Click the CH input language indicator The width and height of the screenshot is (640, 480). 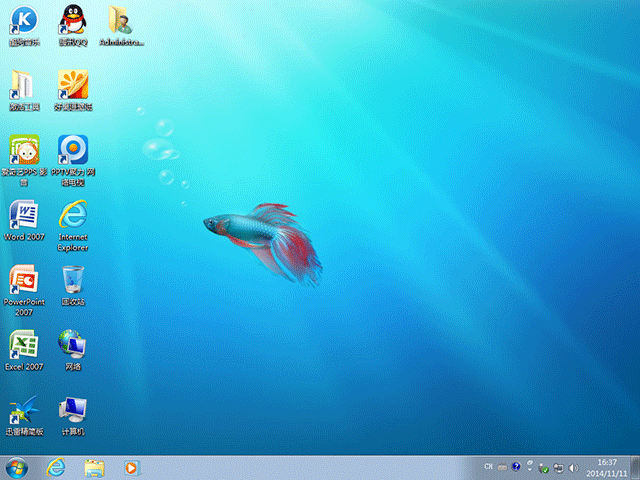point(488,467)
